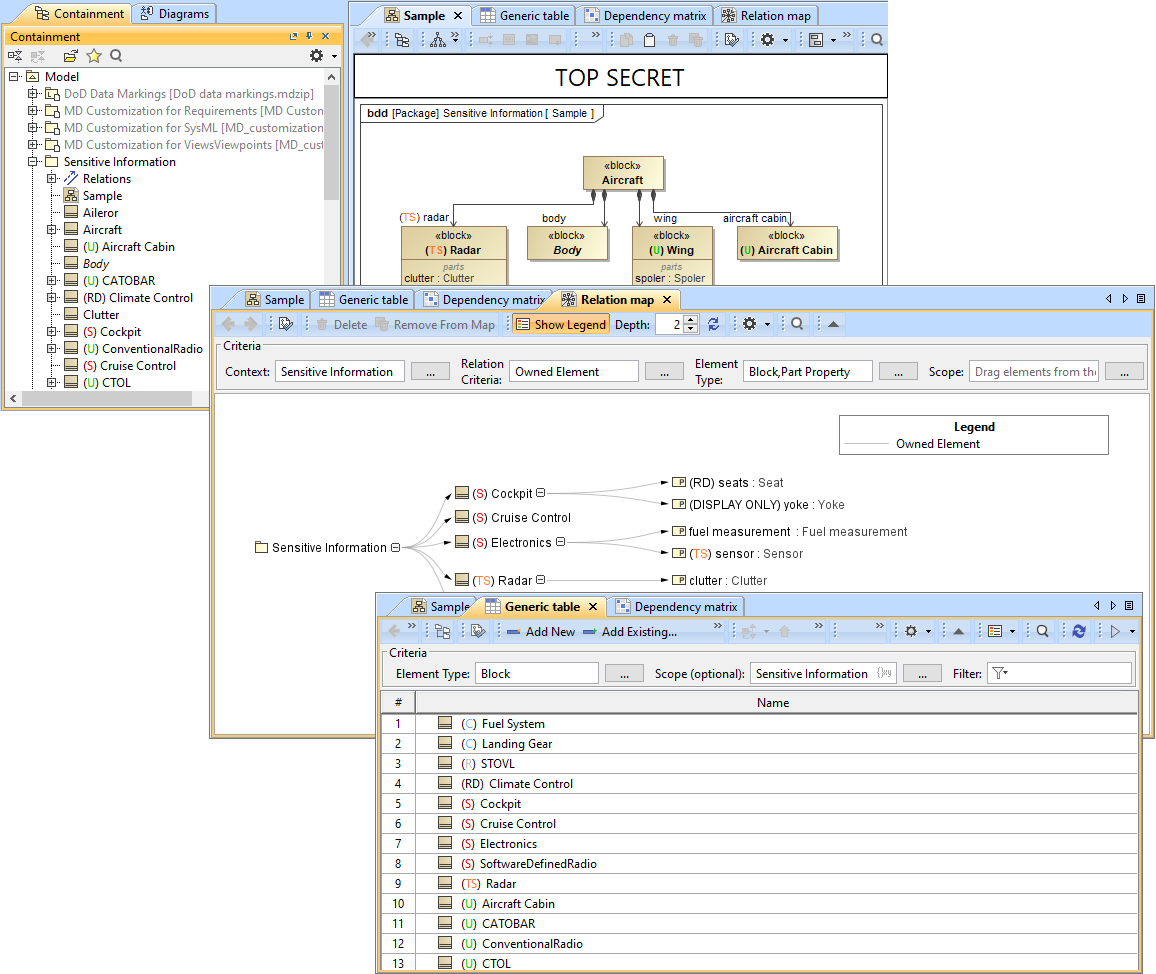Click the search icon in Containment toolbar

[116, 56]
